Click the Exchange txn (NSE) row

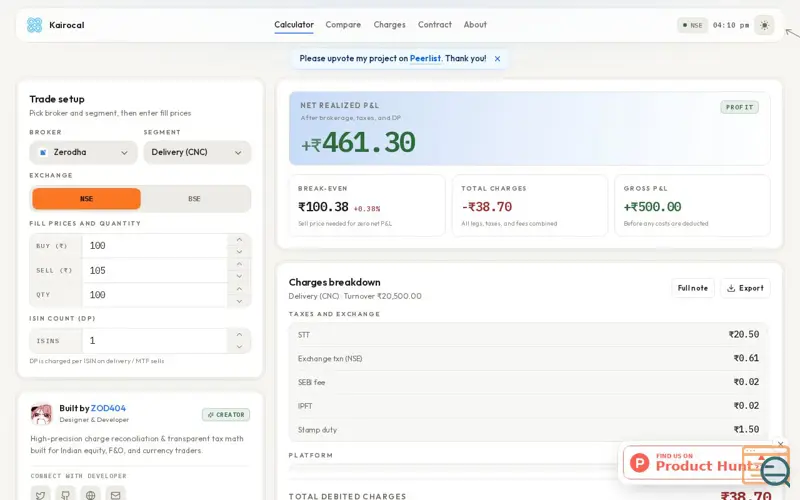(528, 359)
